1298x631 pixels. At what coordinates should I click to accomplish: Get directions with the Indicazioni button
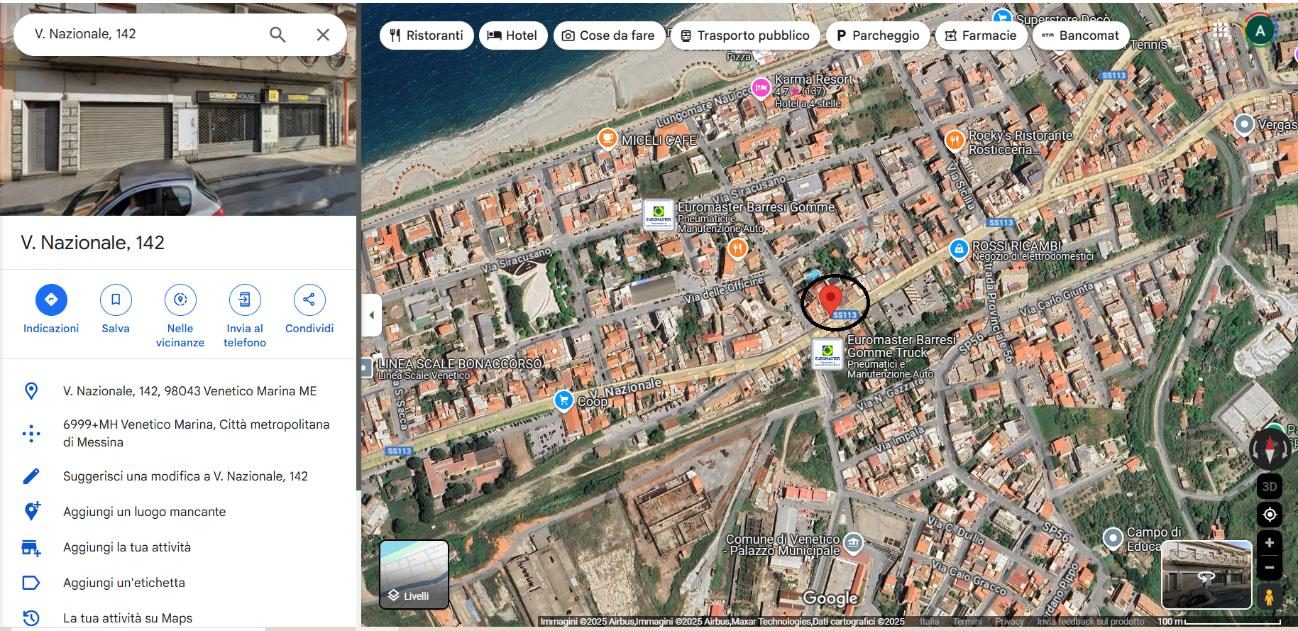[51, 310]
